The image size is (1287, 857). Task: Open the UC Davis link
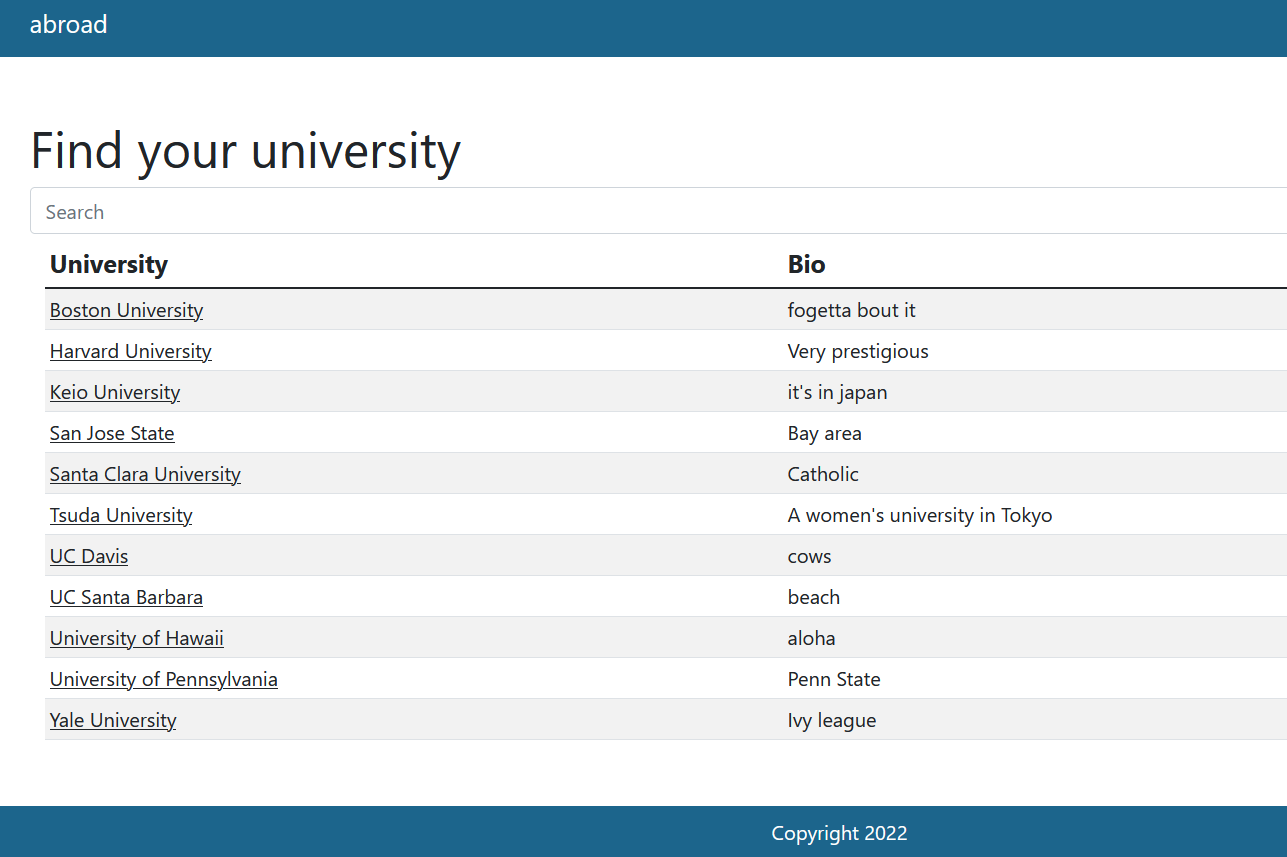(x=89, y=556)
